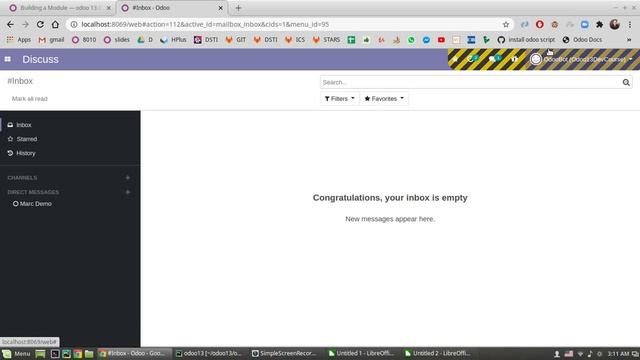The height and width of the screenshot is (360, 640).
Task: Click the Discuss app title
Action: coord(40,59)
